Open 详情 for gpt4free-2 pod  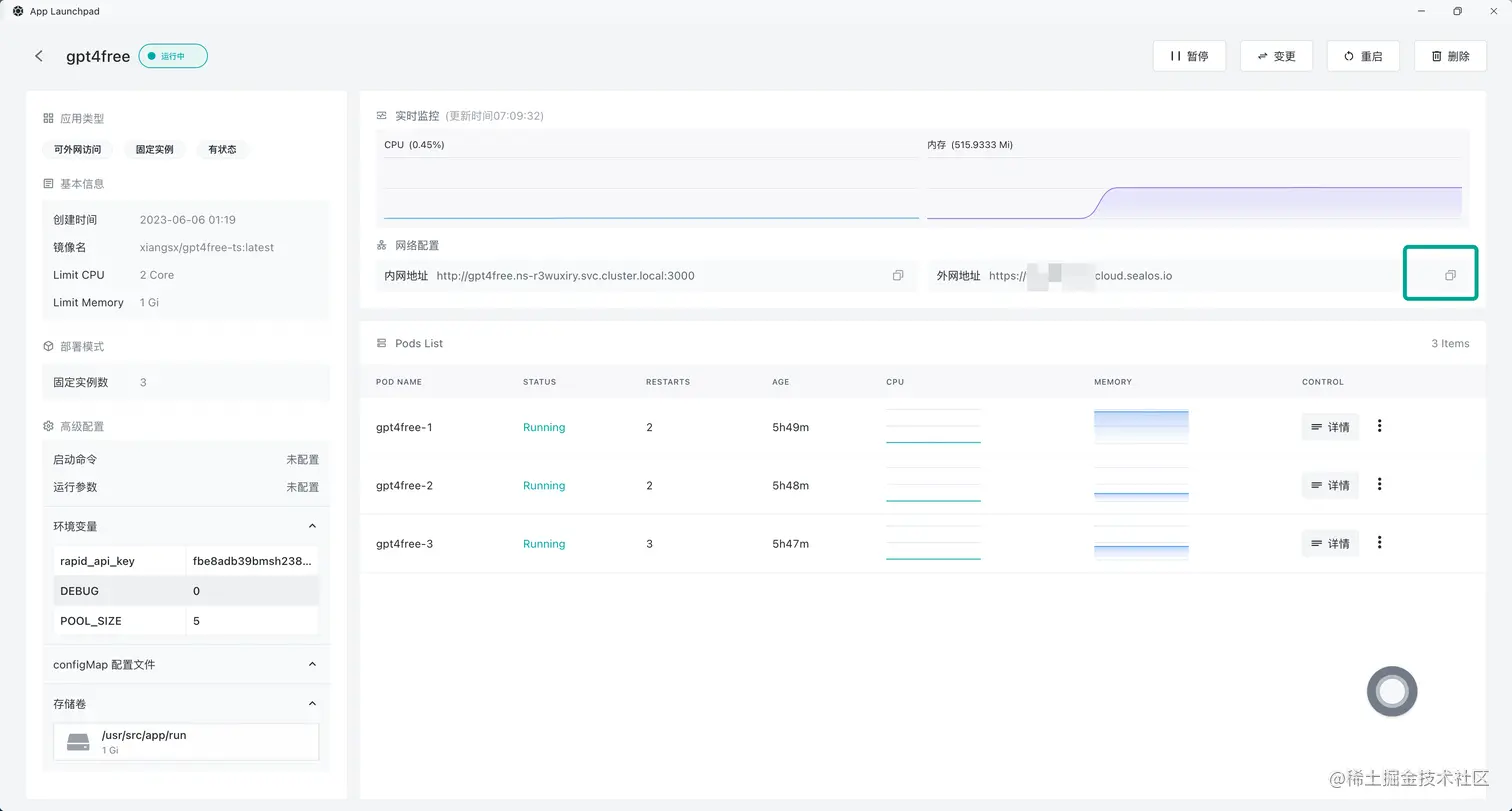pos(1330,485)
